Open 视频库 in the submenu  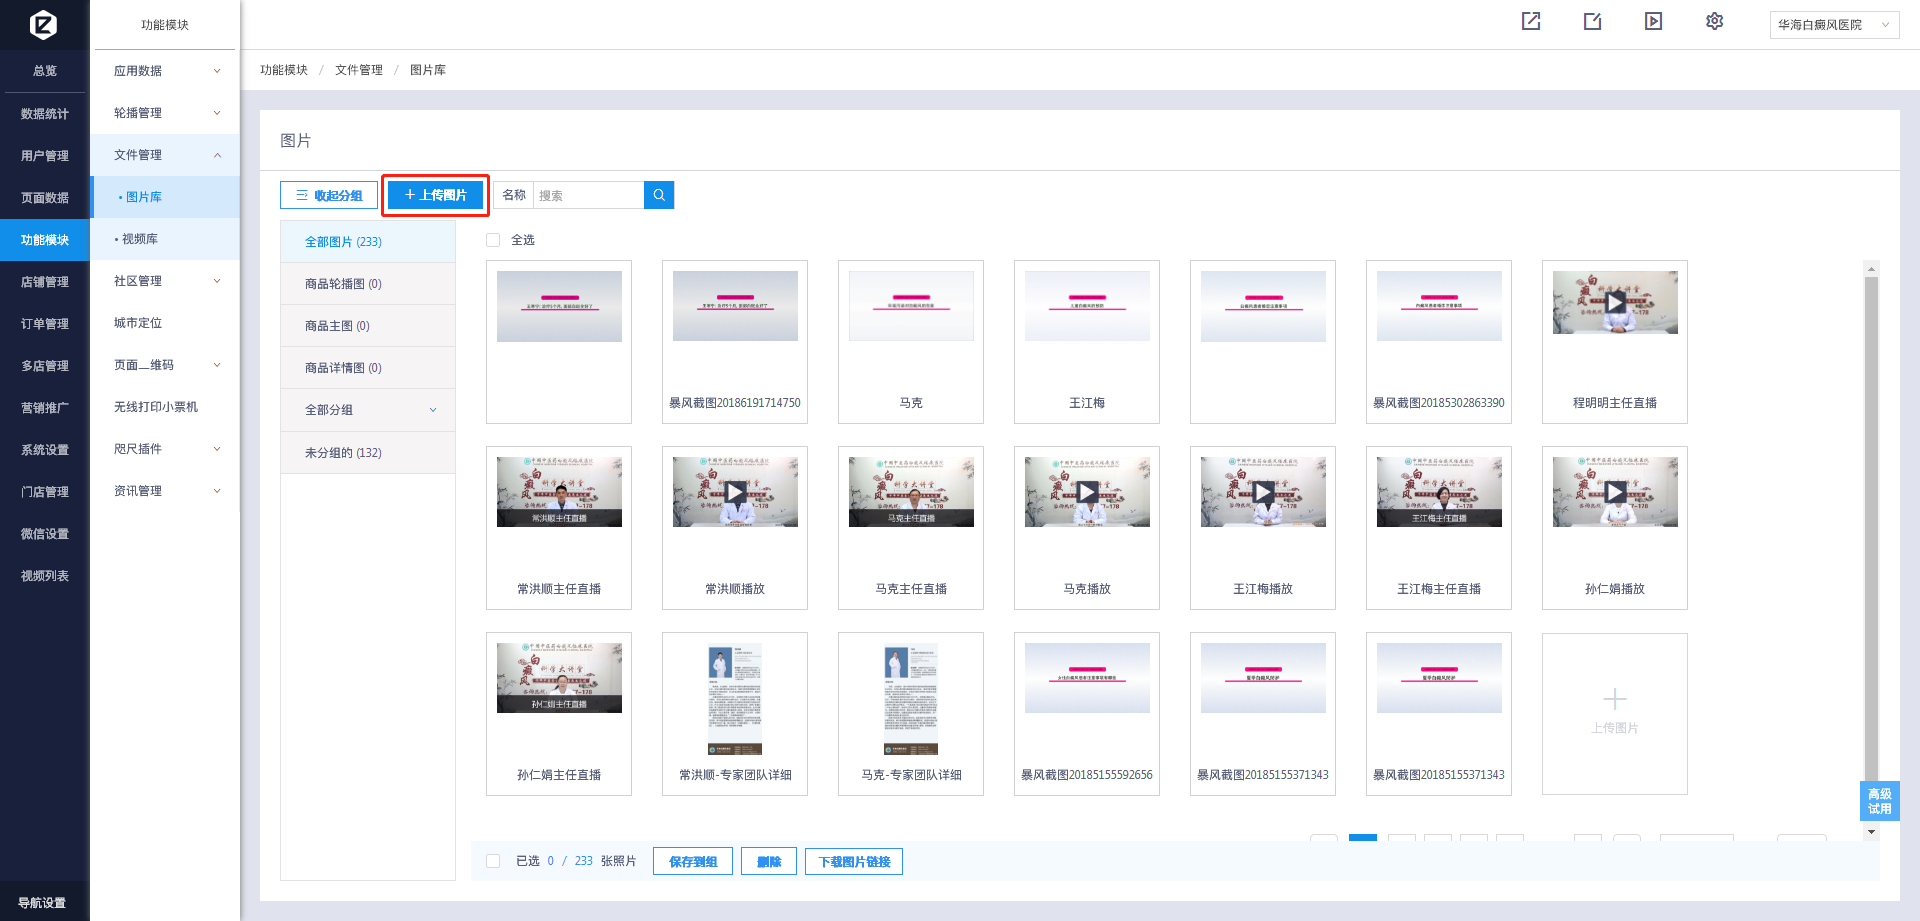click(x=140, y=239)
